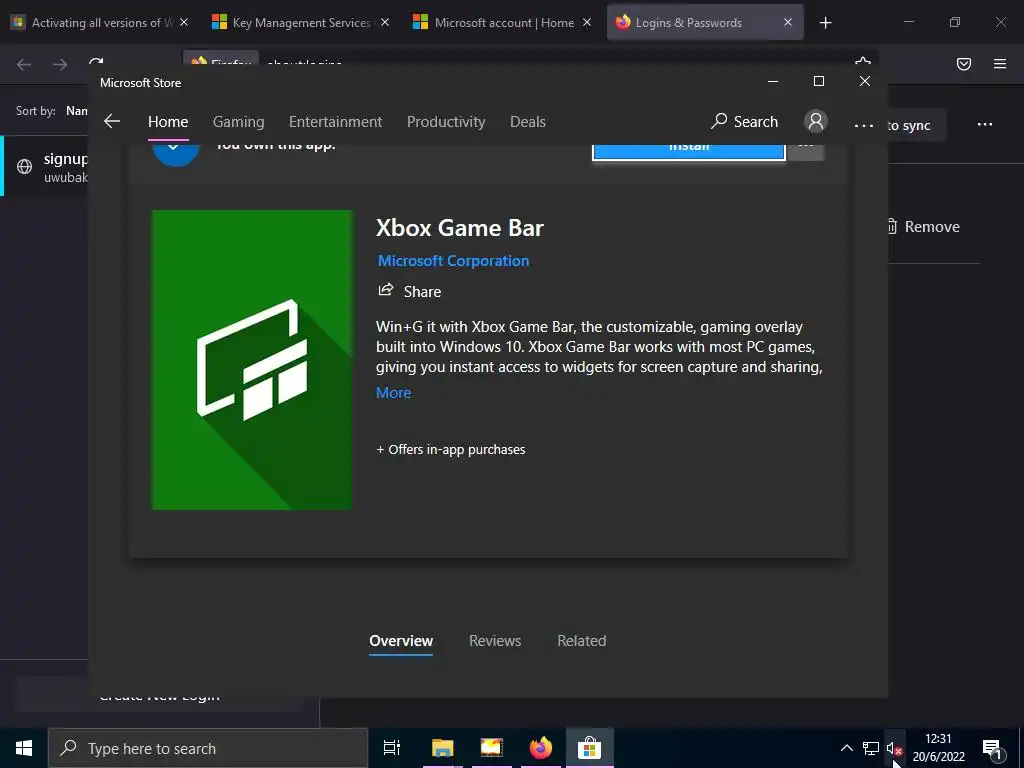Go forward in Firefox
The image size is (1024, 768).
(x=59, y=64)
